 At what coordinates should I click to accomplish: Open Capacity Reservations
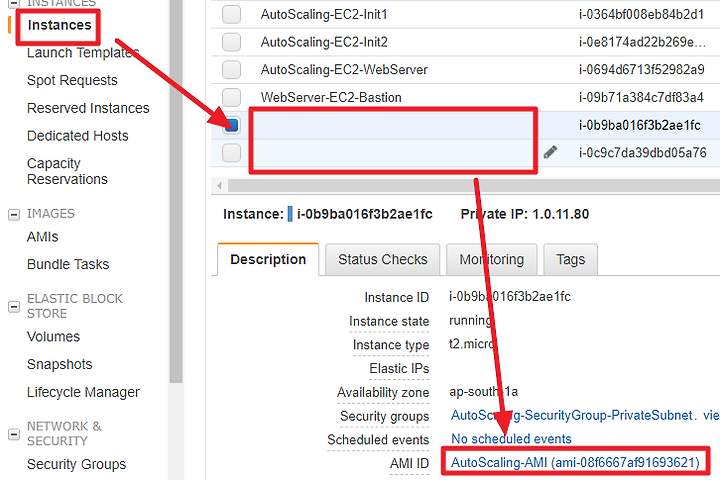click(x=67, y=171)
